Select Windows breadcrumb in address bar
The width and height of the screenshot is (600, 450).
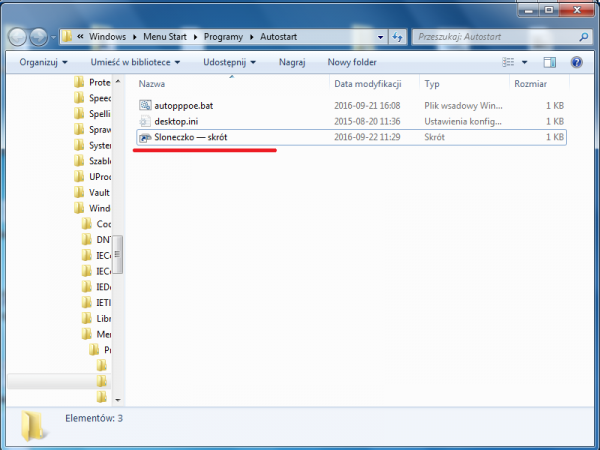click(x=107, y=37)
